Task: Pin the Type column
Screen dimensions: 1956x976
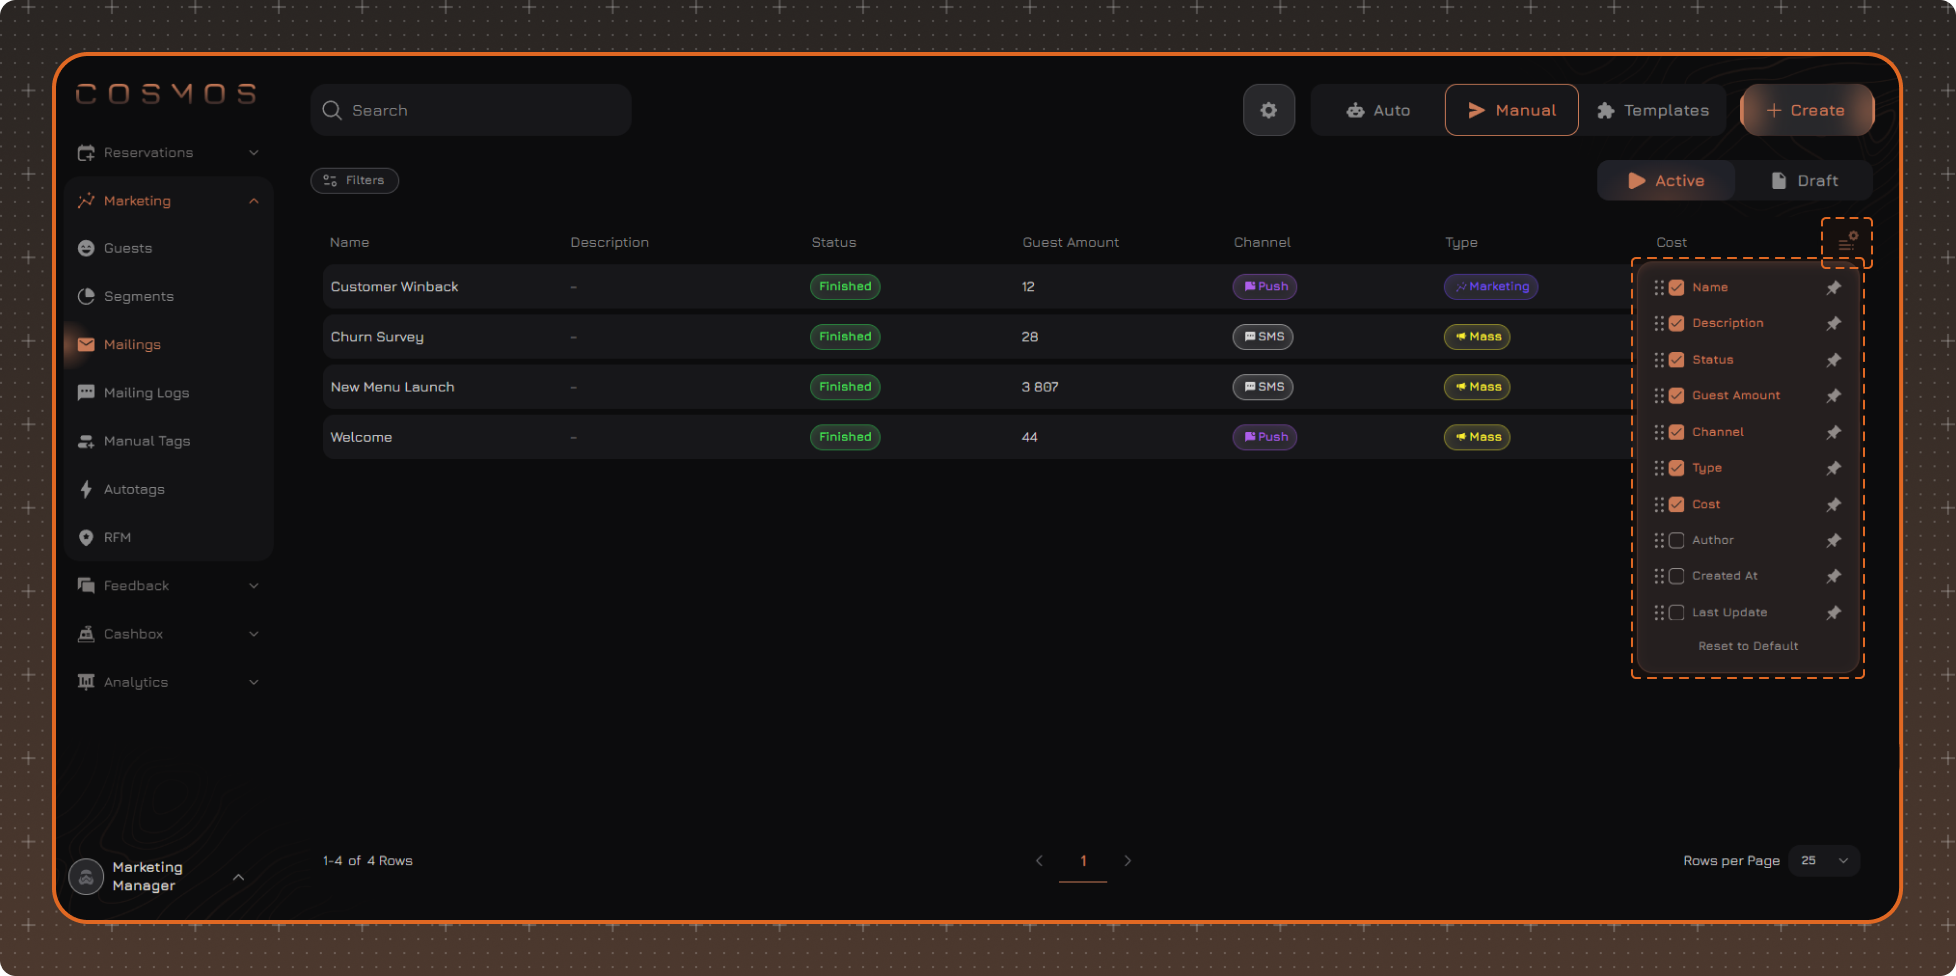Action: 1833,468
